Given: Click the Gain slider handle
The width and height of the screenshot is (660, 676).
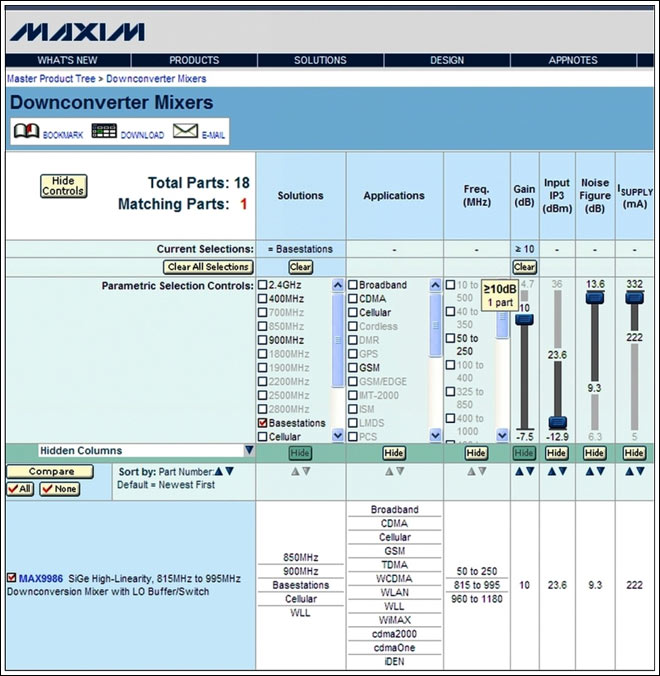Looking at the screenshot, I should click(524, 319).
